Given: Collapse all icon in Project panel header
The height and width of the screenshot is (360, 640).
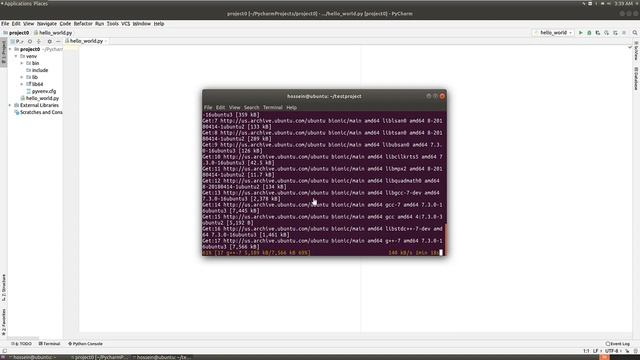Looking at the screenshot, I should pos(39,41).
